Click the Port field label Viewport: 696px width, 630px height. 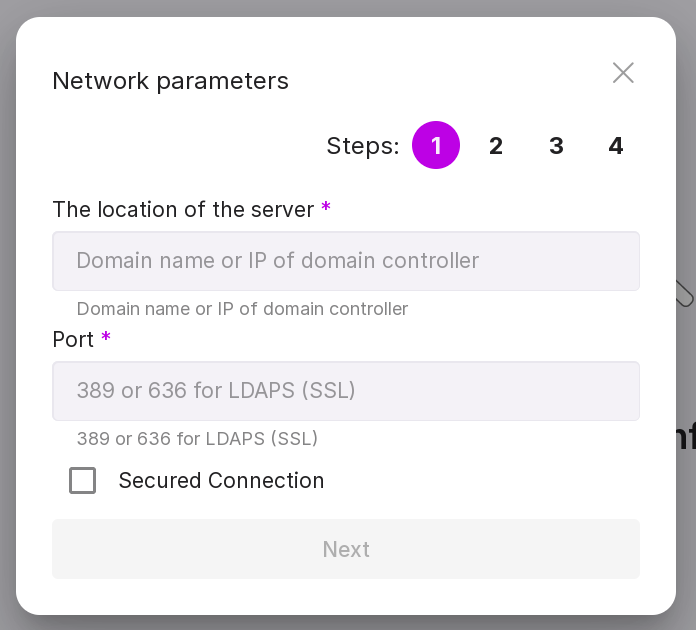tap(73, 340)
